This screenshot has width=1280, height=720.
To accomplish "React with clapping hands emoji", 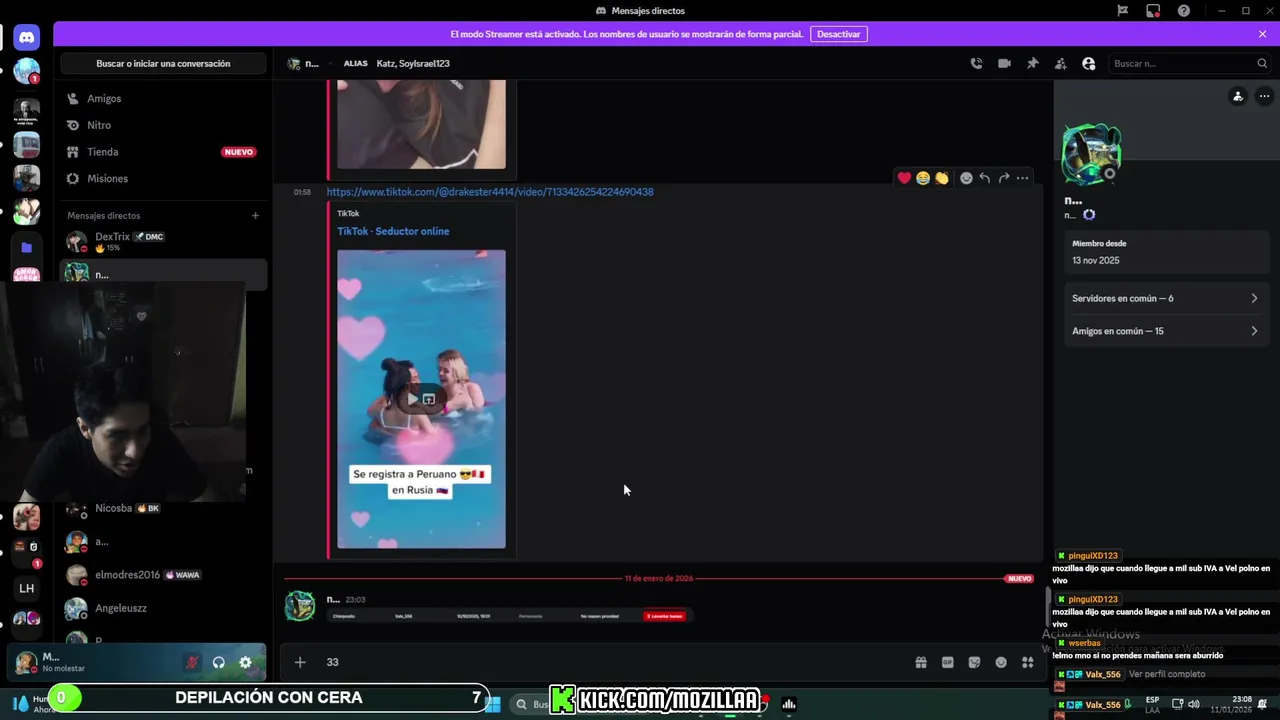I will coord(942,178).
